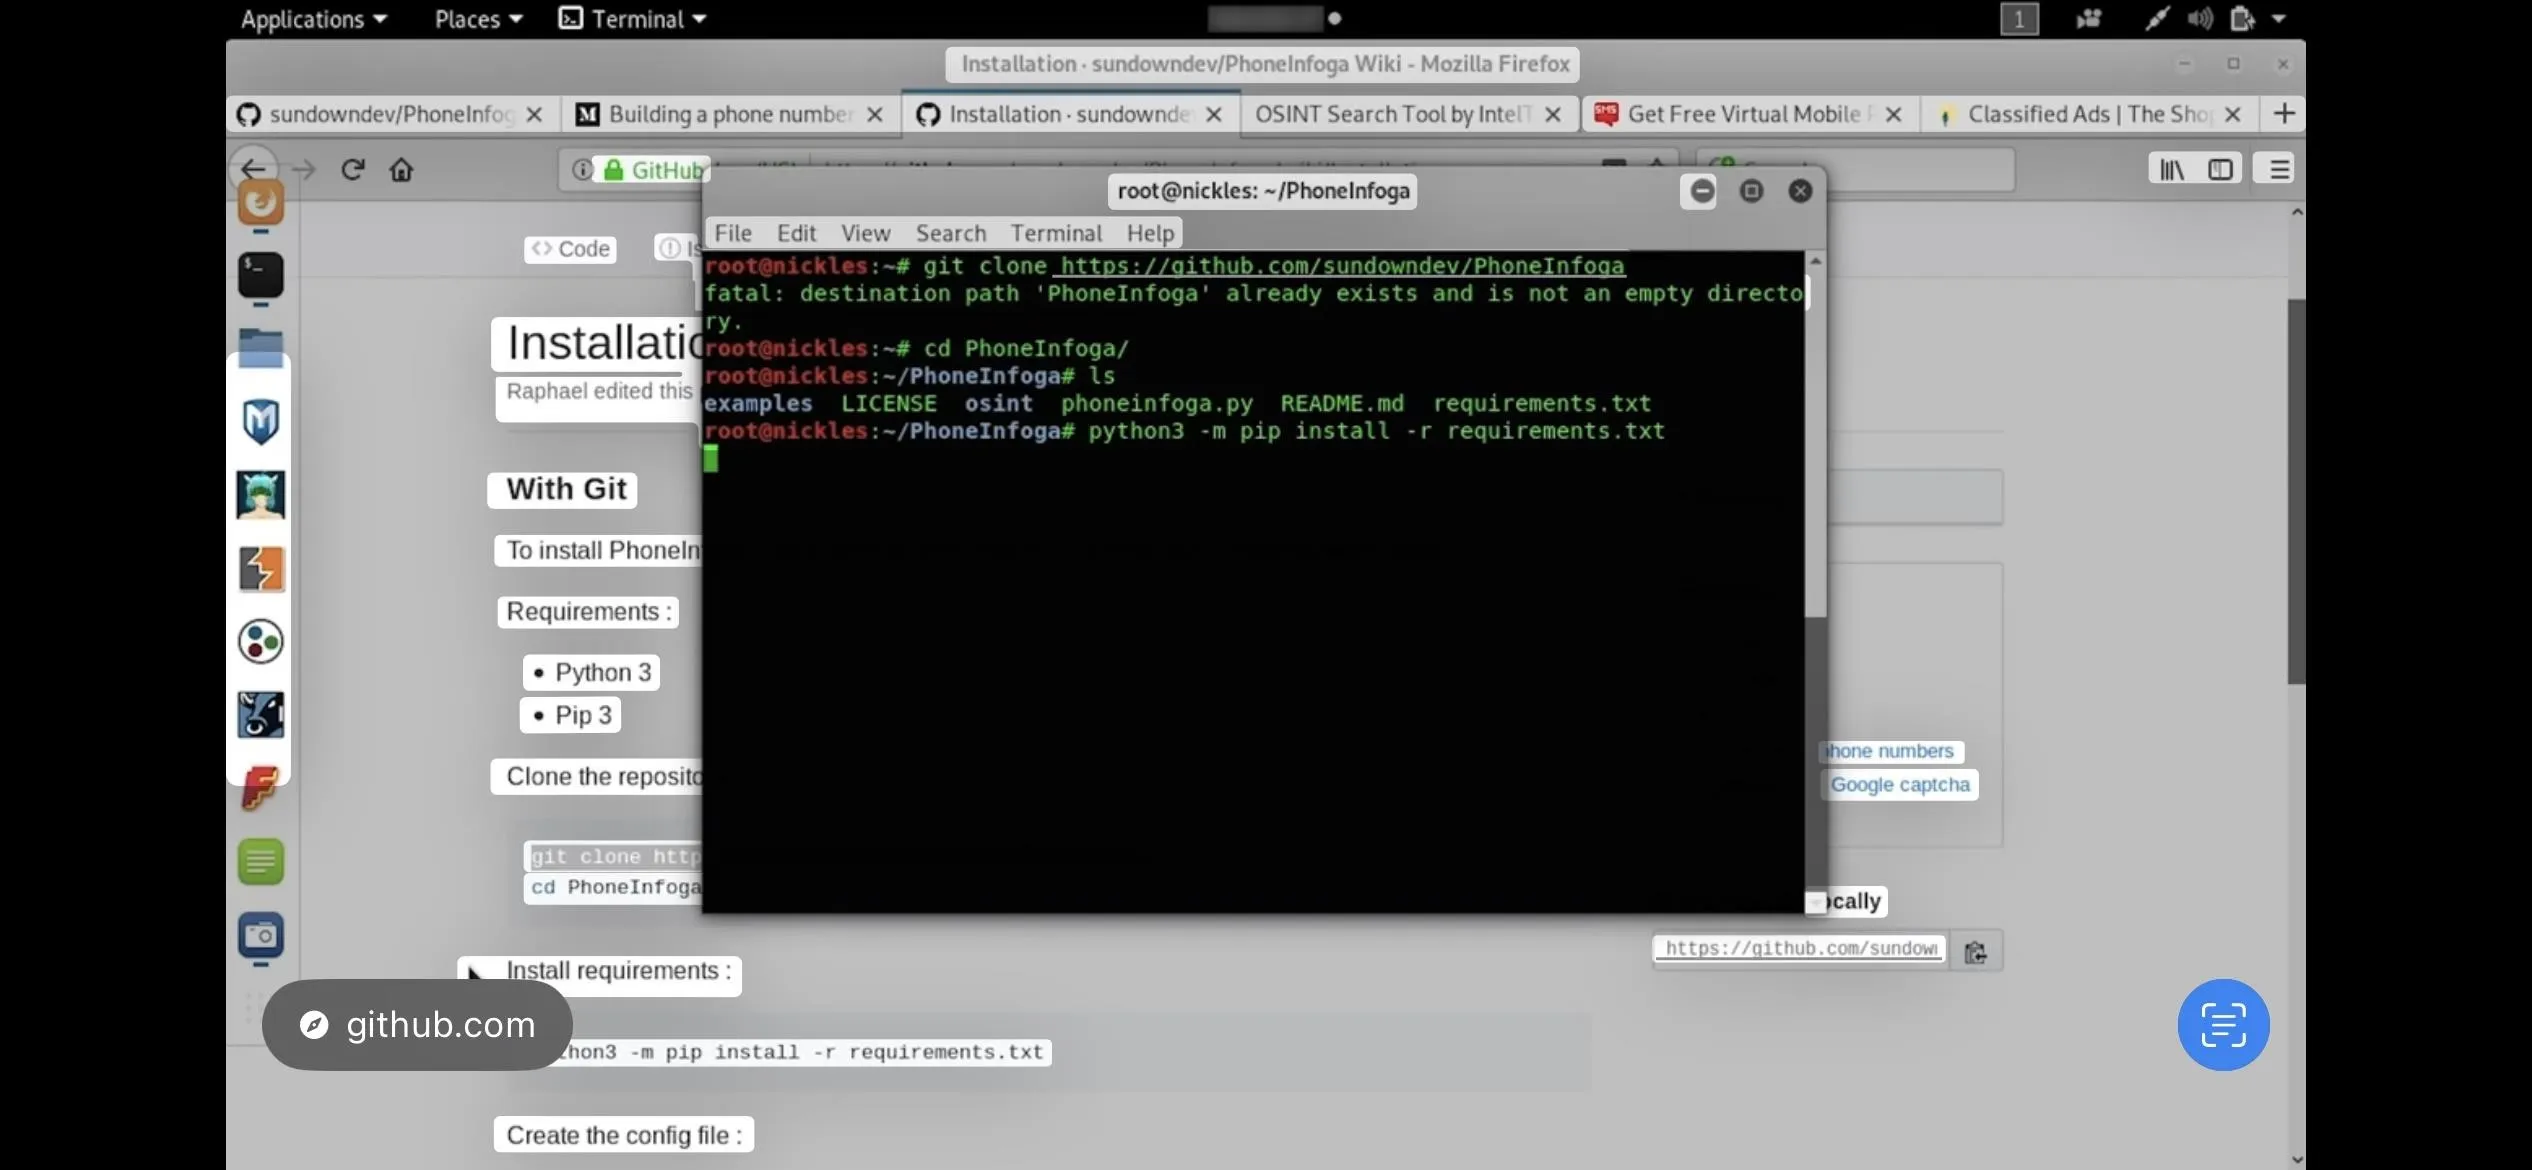Screen dimensions: 2532x1170
Task: Tap the blue text scan floating button
Action: [2223, 1024]
